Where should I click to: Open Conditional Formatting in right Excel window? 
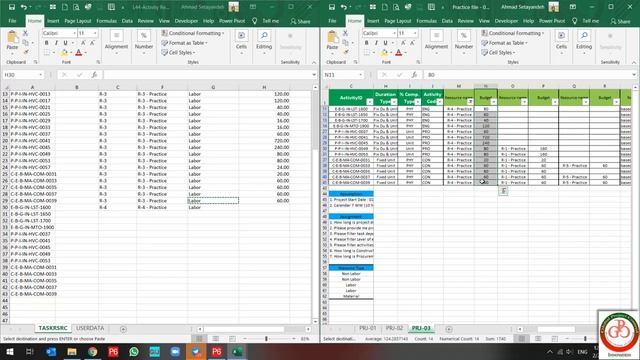pyautogui.click(x=513, y=33)
